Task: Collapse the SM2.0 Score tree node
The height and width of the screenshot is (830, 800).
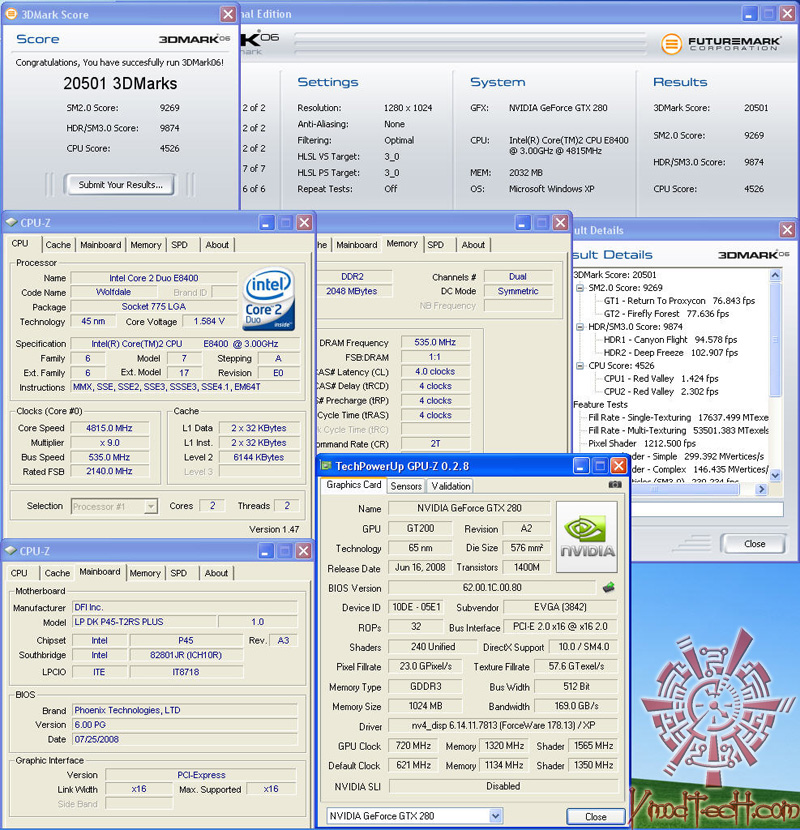Action: [x=580, y=288]
